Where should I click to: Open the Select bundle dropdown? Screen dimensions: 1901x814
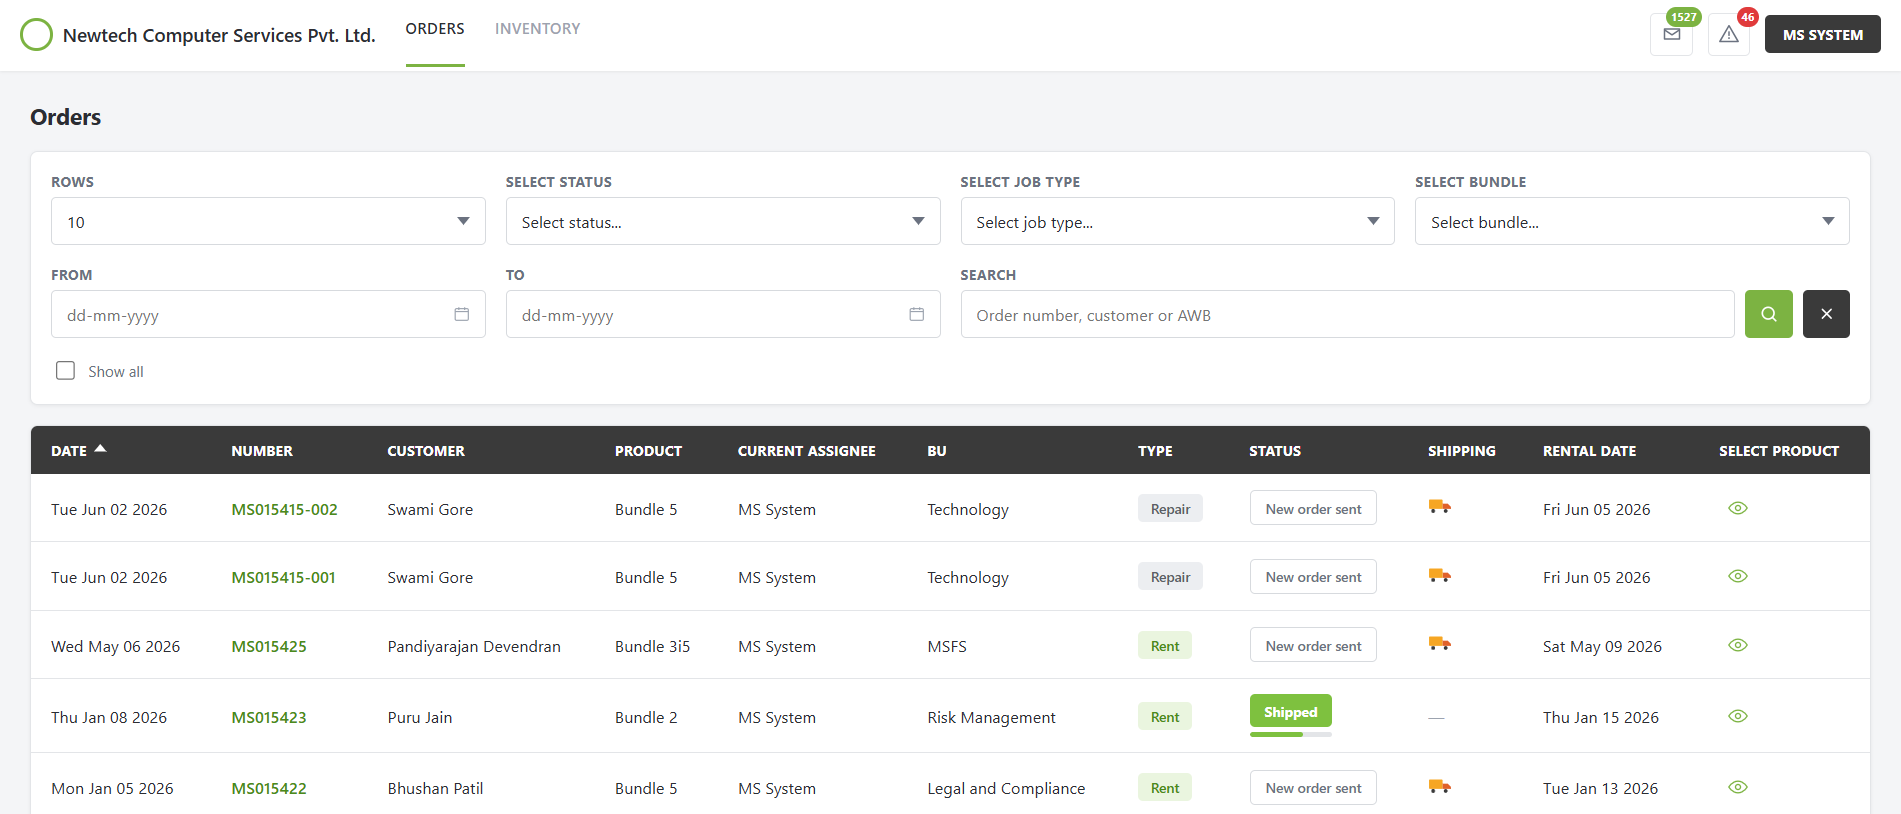click(1632, 221)
